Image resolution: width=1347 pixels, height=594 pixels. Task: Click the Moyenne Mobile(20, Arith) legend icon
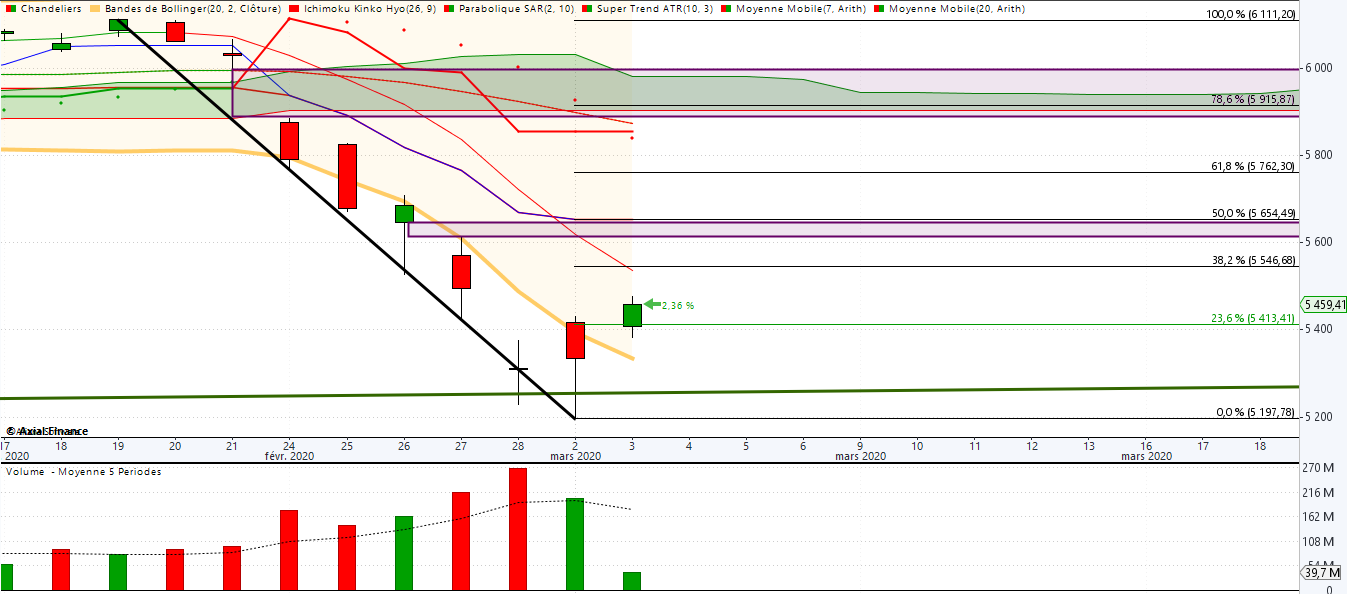[x=879, y=9]
